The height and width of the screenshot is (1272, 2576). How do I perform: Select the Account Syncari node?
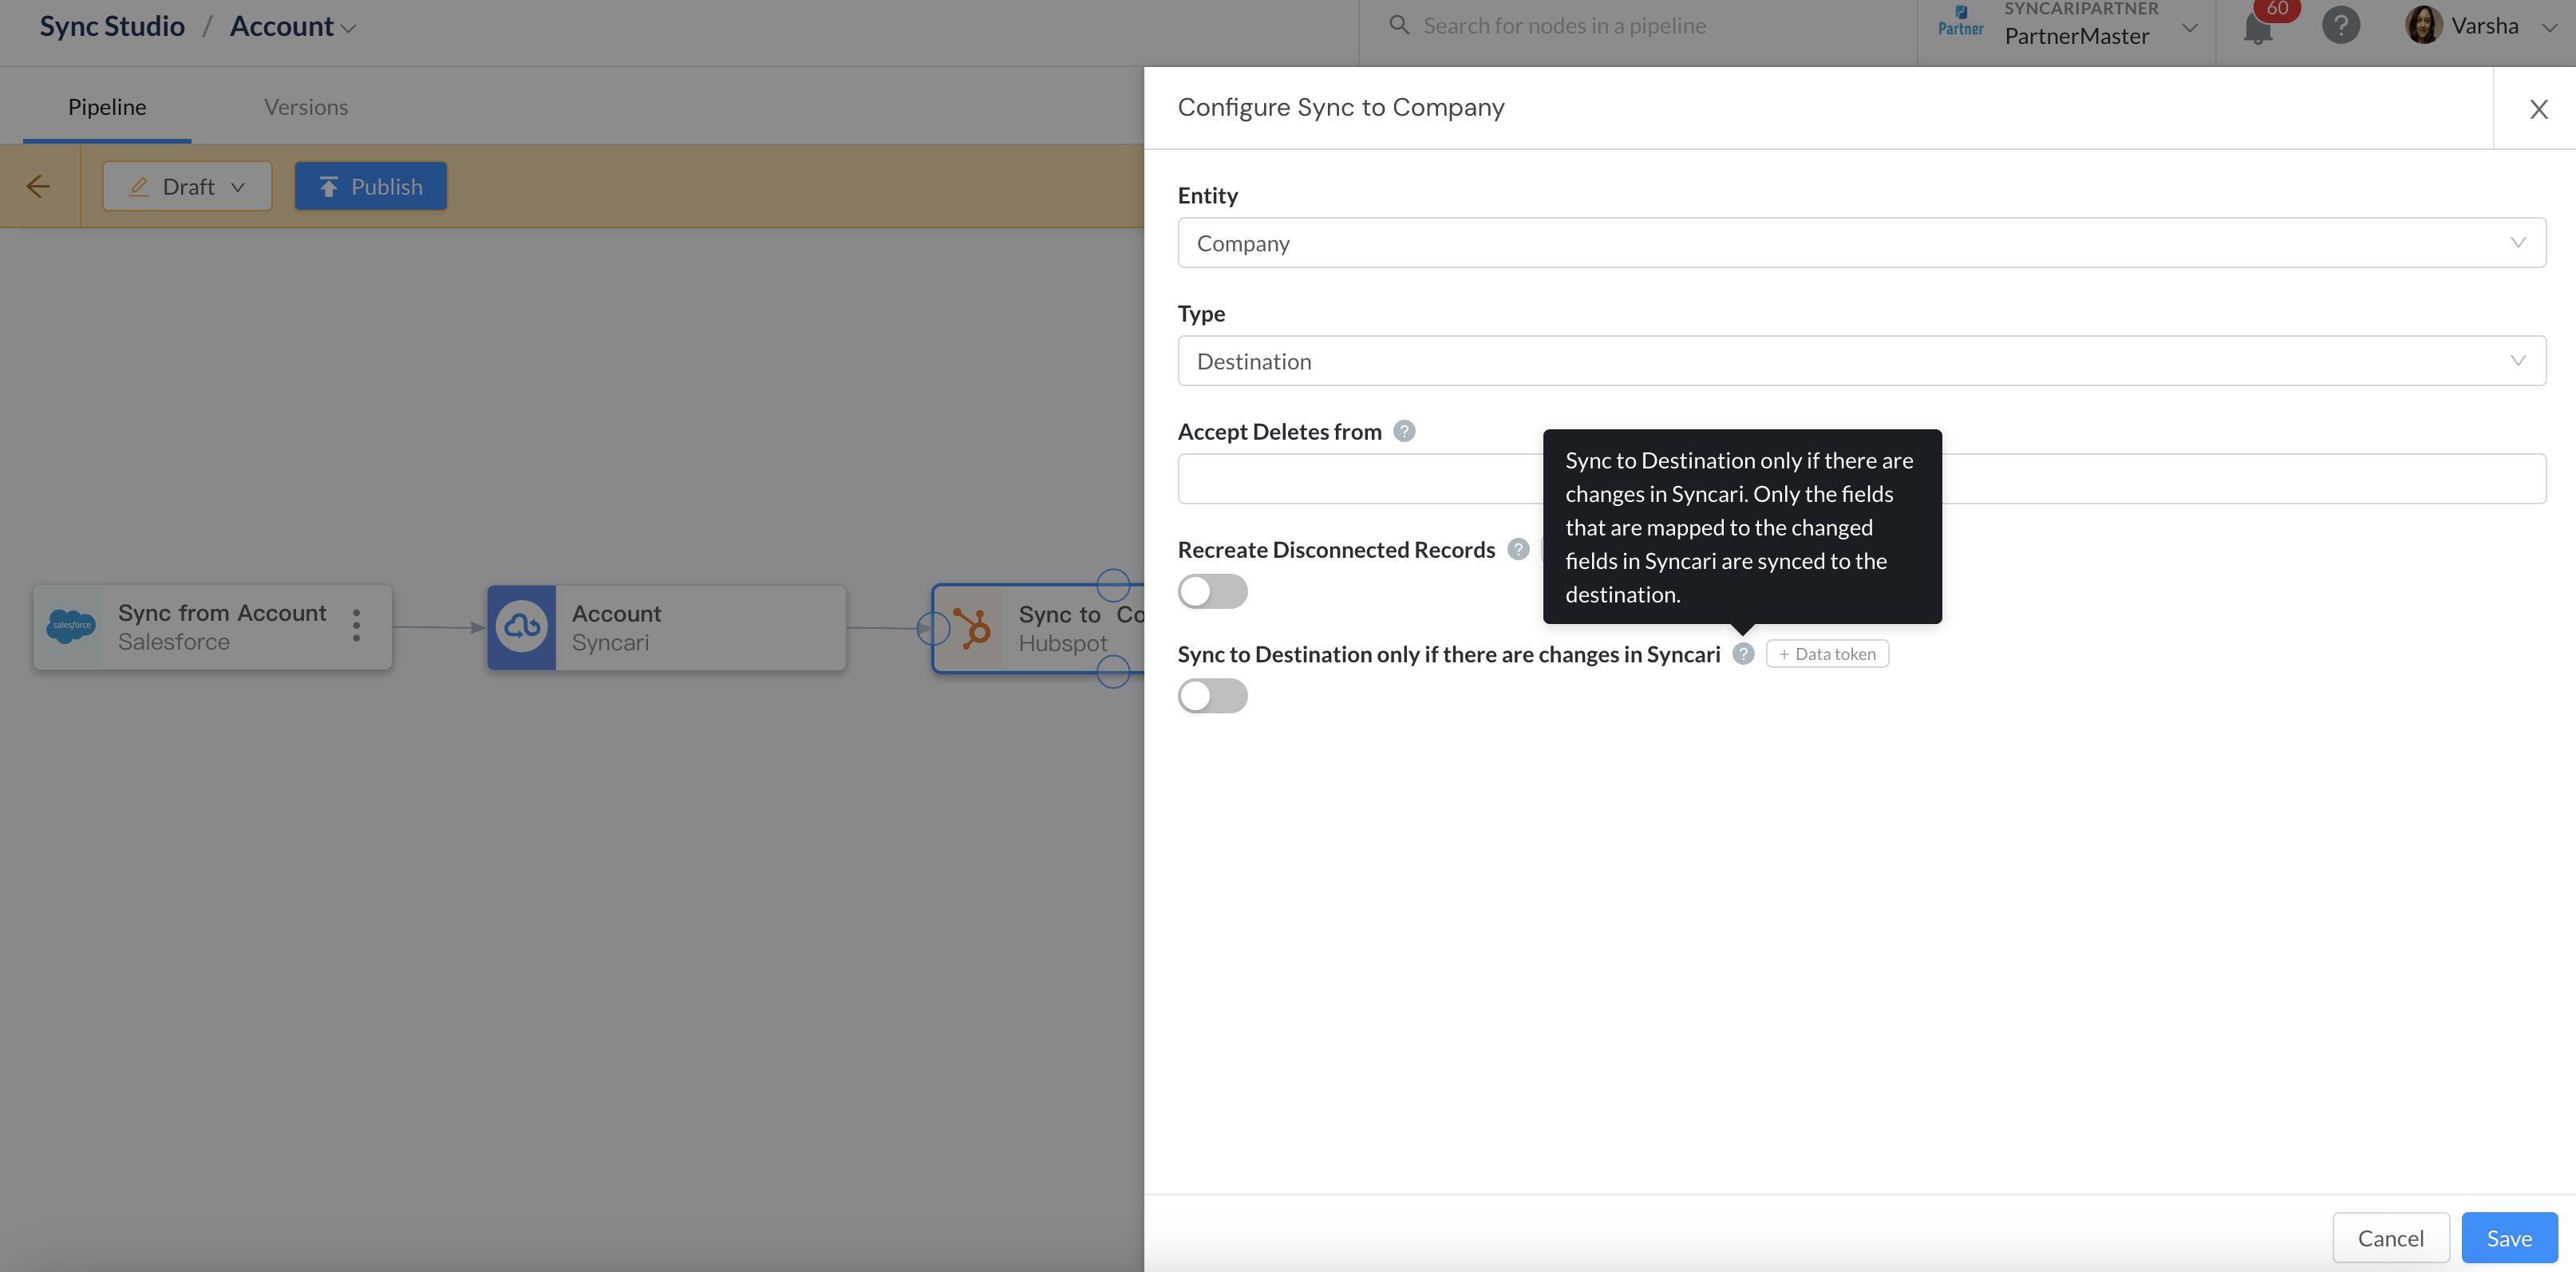(x=667, y=627)
